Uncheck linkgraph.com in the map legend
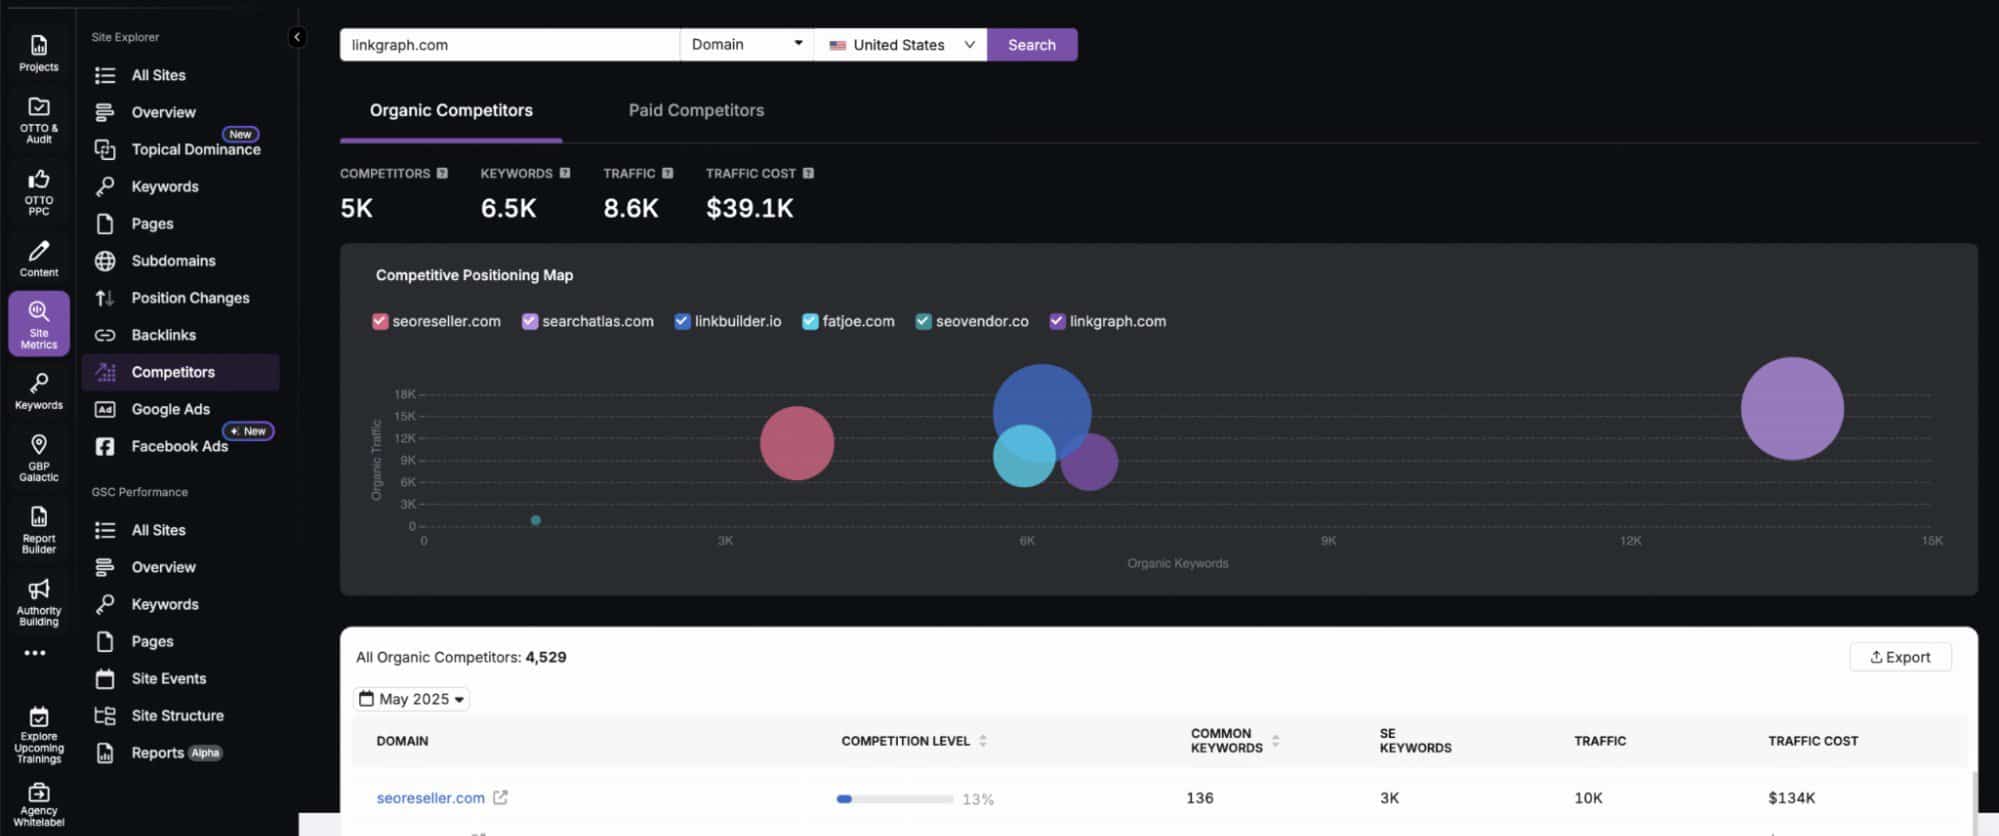 [1057, 321]
